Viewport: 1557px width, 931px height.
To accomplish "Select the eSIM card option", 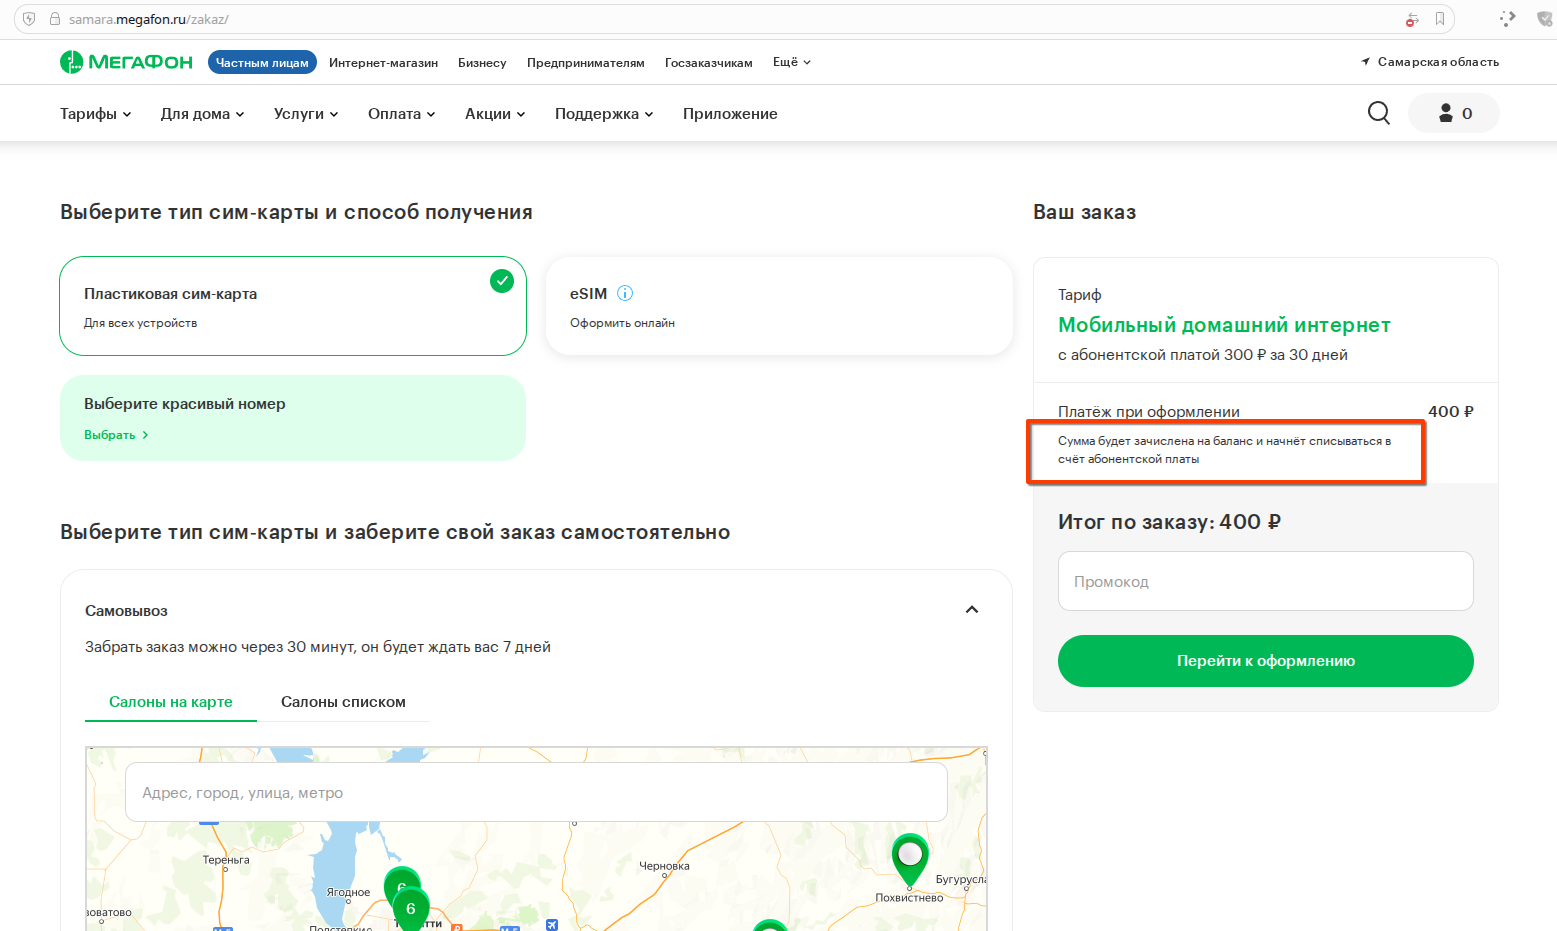I will pyautogui.click(x=779, y=306).
